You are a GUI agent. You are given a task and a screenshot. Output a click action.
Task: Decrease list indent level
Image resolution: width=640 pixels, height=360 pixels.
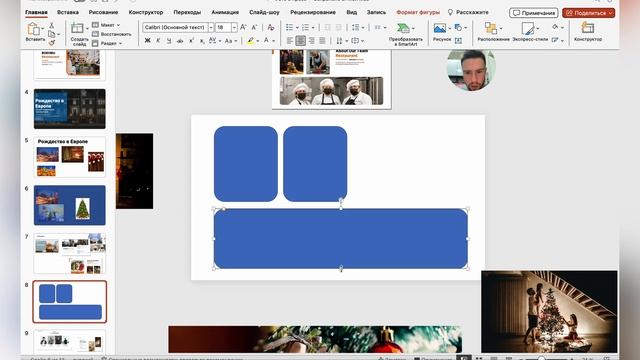[x=327, y=27]
